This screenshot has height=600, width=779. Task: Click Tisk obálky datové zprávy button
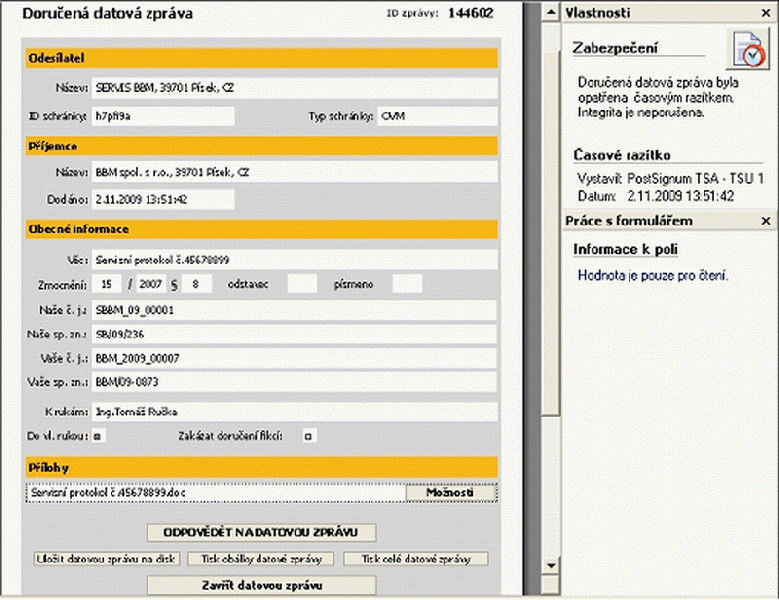pos(261,559)
